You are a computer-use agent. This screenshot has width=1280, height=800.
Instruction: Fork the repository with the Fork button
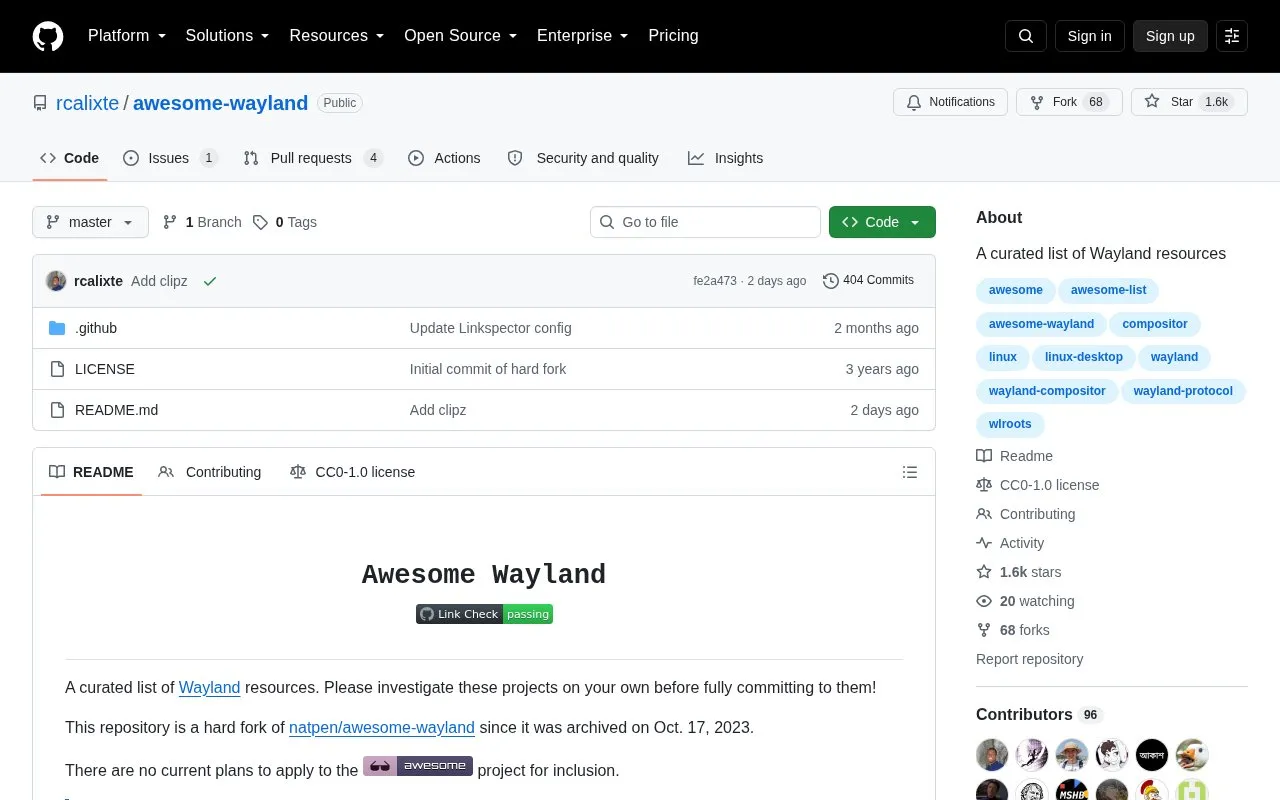pos(1069,102)
